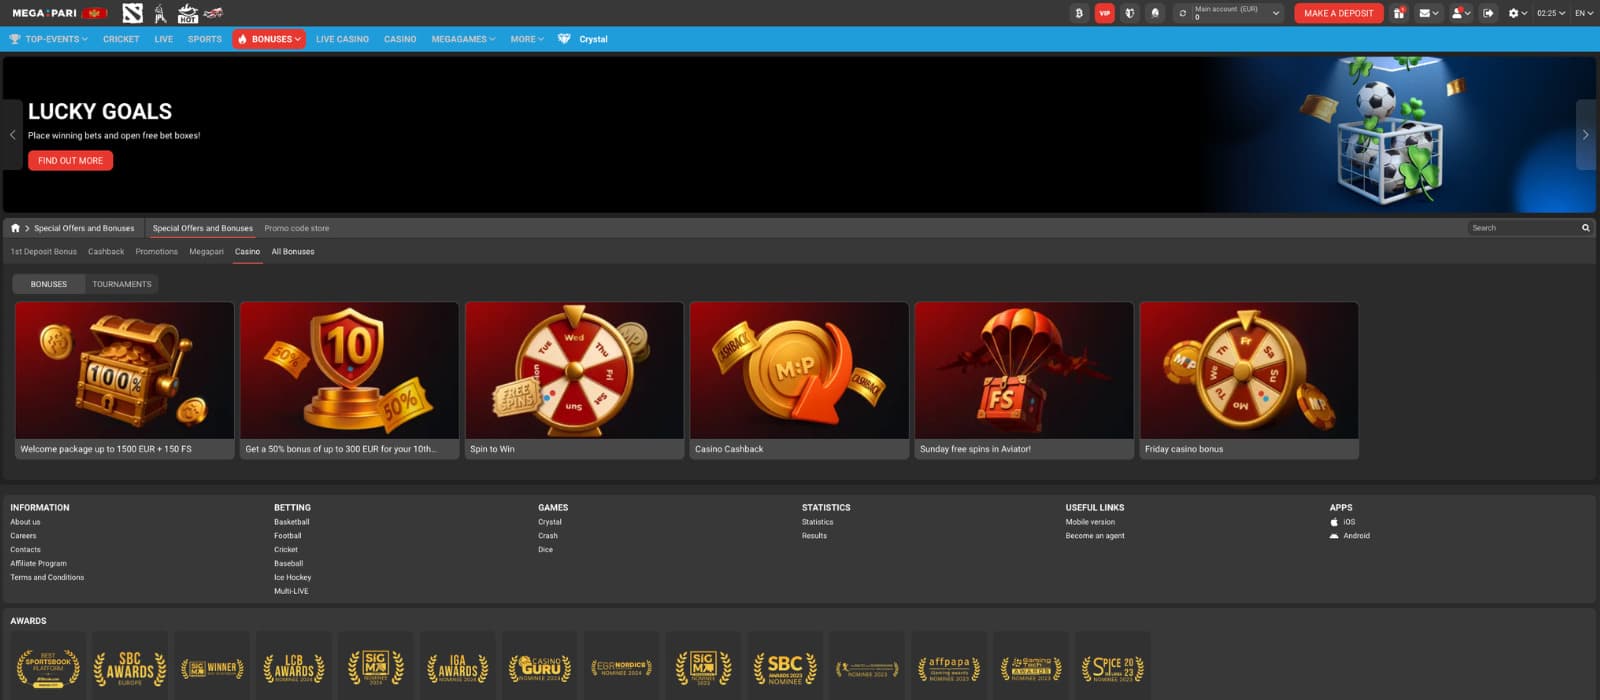Select the Casino bonus filter tab

pyautogui.click(x=247, y=252)
